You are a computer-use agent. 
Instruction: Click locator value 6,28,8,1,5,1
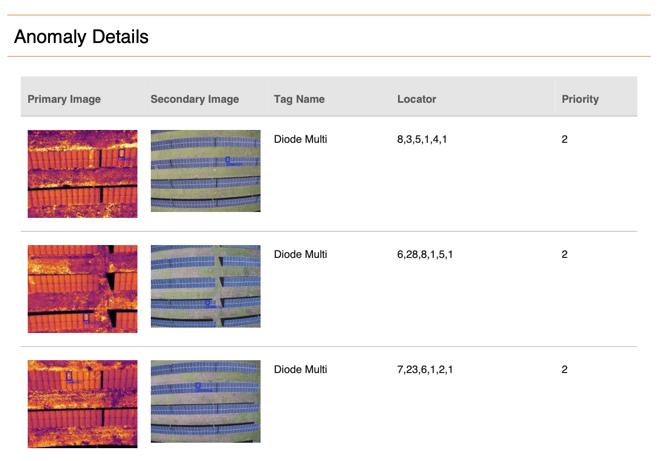425,255
